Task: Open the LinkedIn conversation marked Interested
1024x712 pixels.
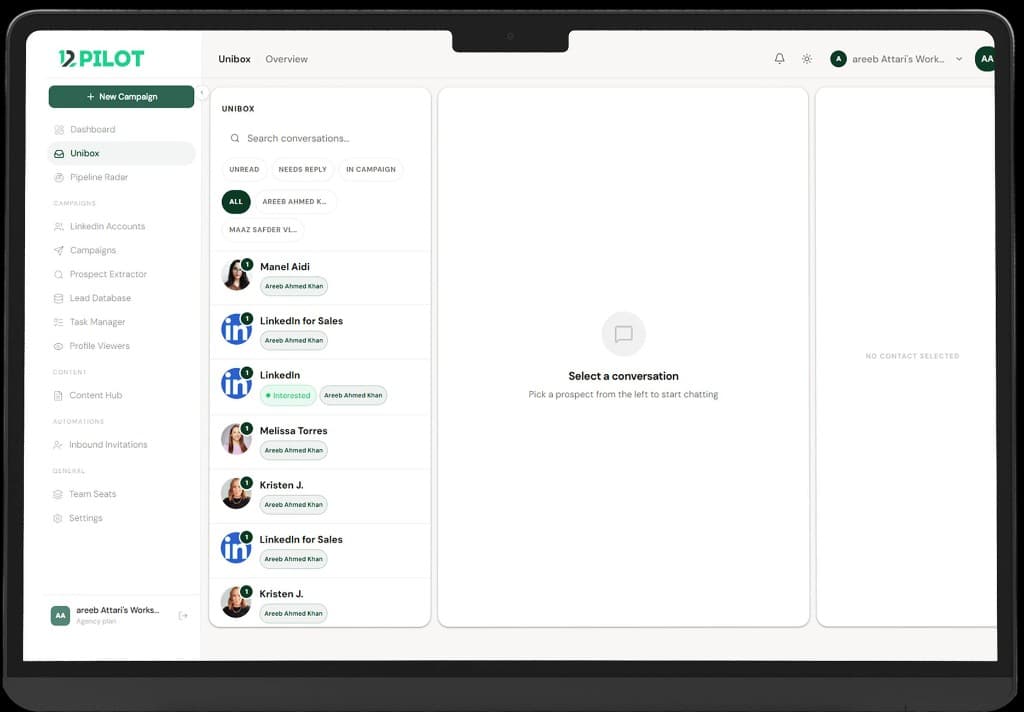Action: tap(320, 387)
